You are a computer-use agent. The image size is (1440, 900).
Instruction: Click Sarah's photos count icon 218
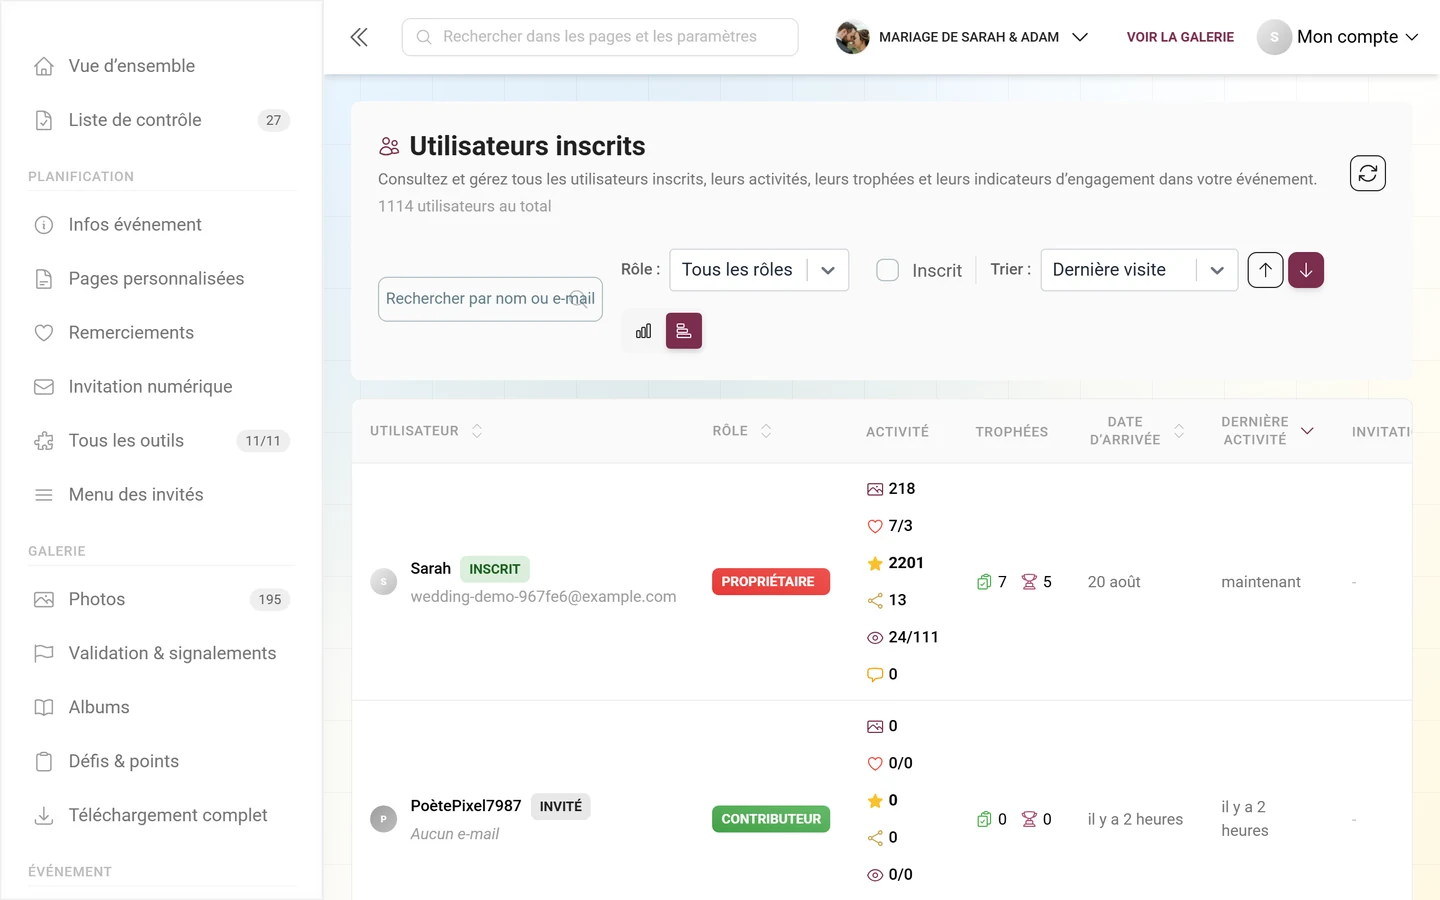pyautogui.click(x=875, y=489)
